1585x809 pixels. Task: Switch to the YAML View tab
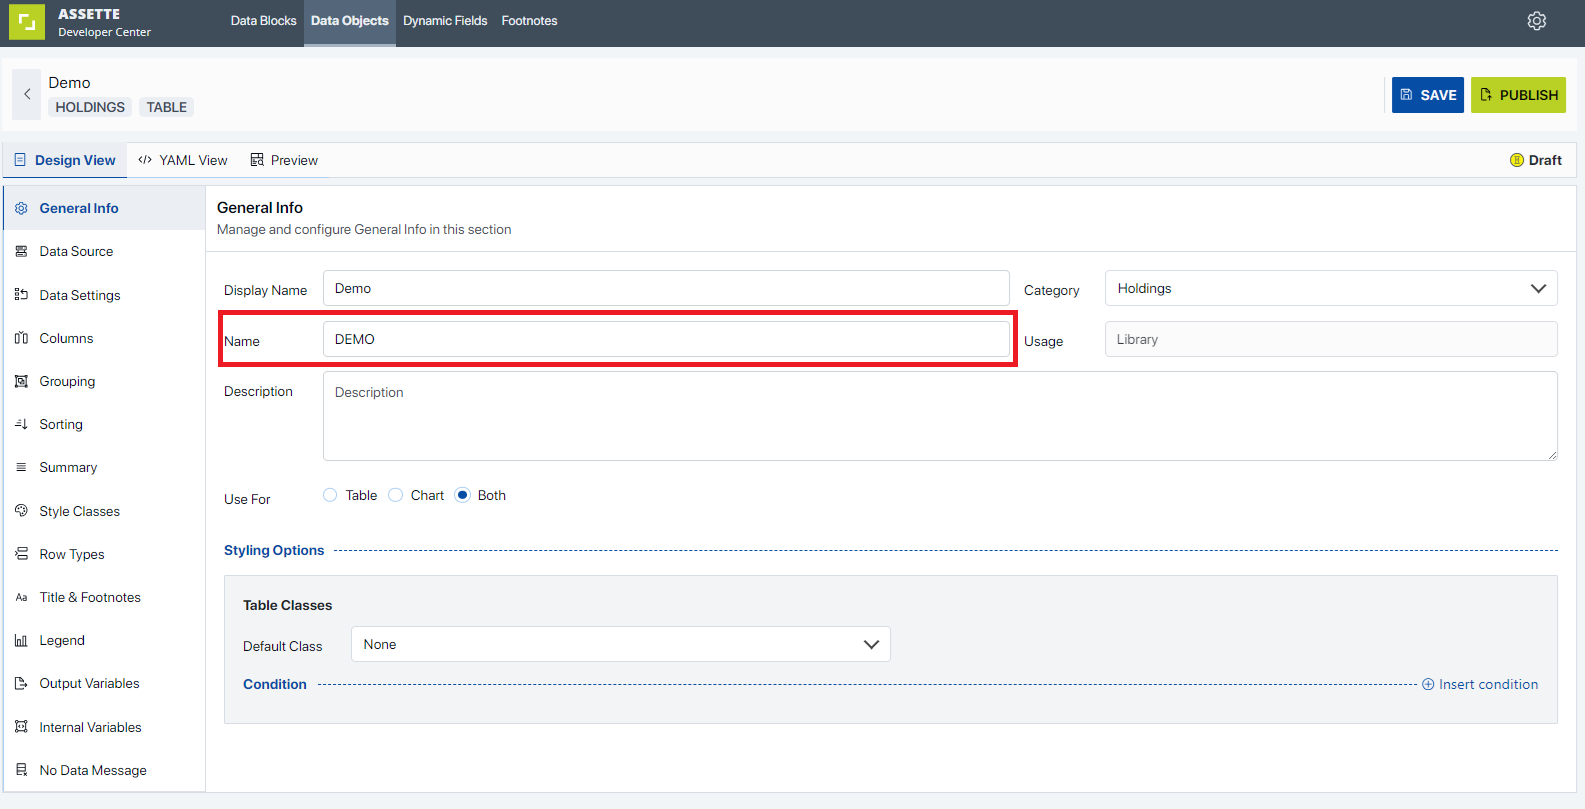pos(183,160)
